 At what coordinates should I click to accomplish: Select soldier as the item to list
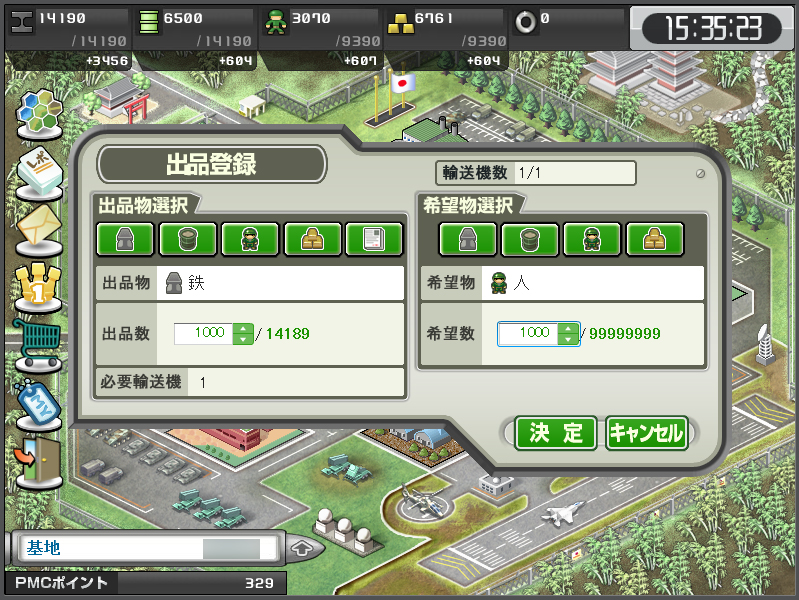(250, 239)
